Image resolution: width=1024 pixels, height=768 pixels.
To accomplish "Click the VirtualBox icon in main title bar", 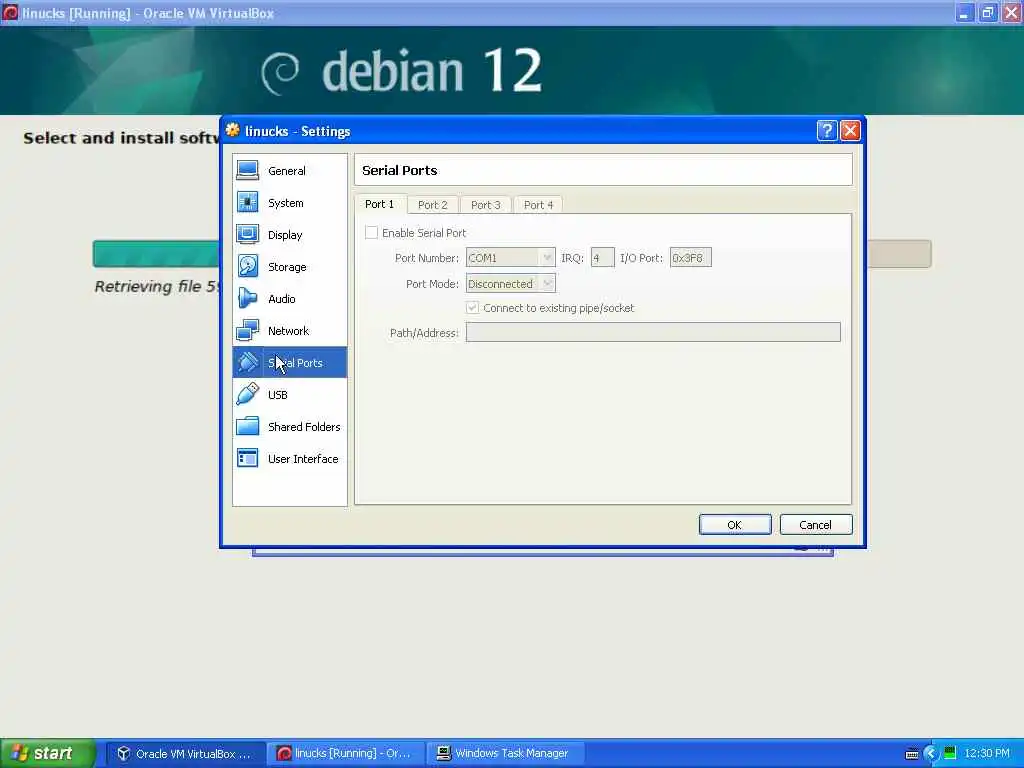I will pos(10,12).
